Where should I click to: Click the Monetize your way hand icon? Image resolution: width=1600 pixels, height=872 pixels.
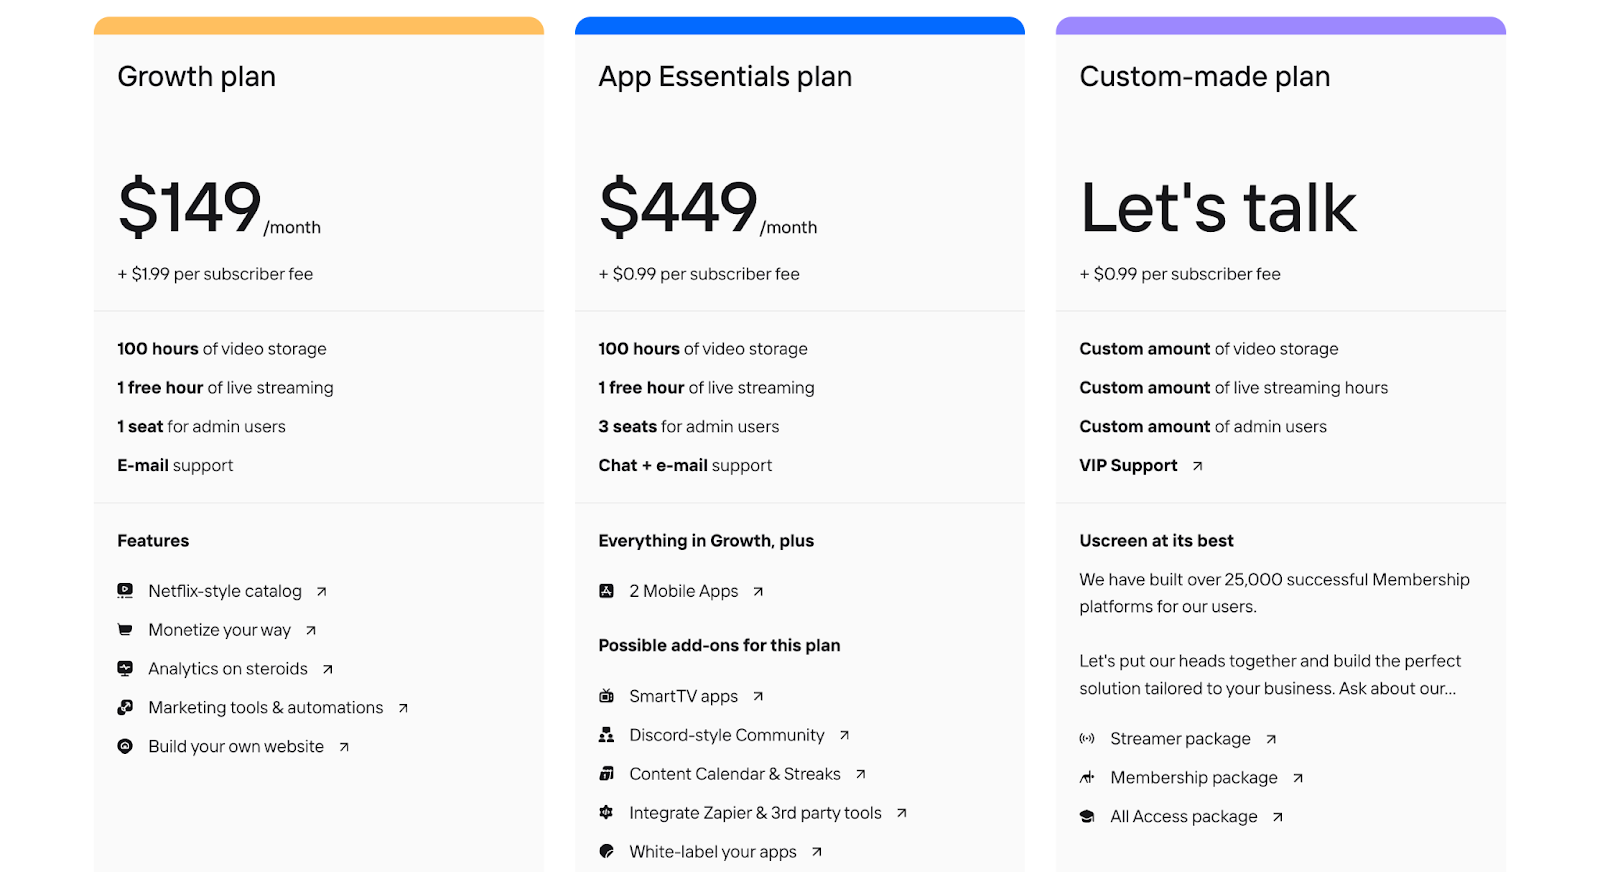coord(125,630)
